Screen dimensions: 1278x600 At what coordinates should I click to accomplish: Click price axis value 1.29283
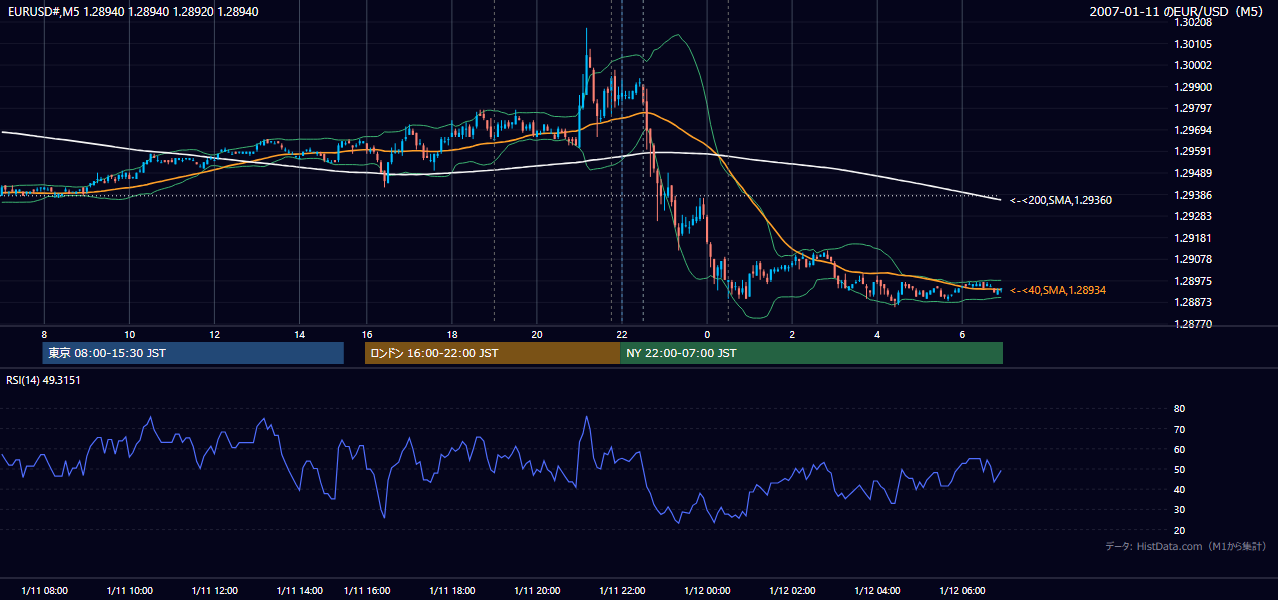coord(1194,216)
